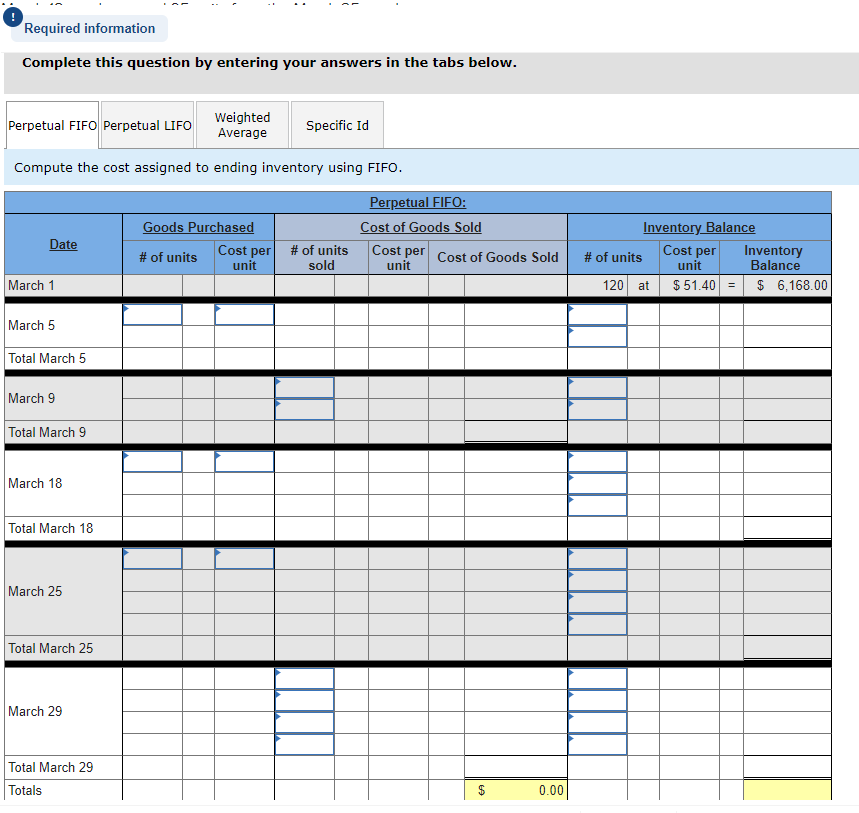Open the Perpetual FIFO tab
Image resolution: width=859 pixels, height=813 pixels.
pos(53,125)
